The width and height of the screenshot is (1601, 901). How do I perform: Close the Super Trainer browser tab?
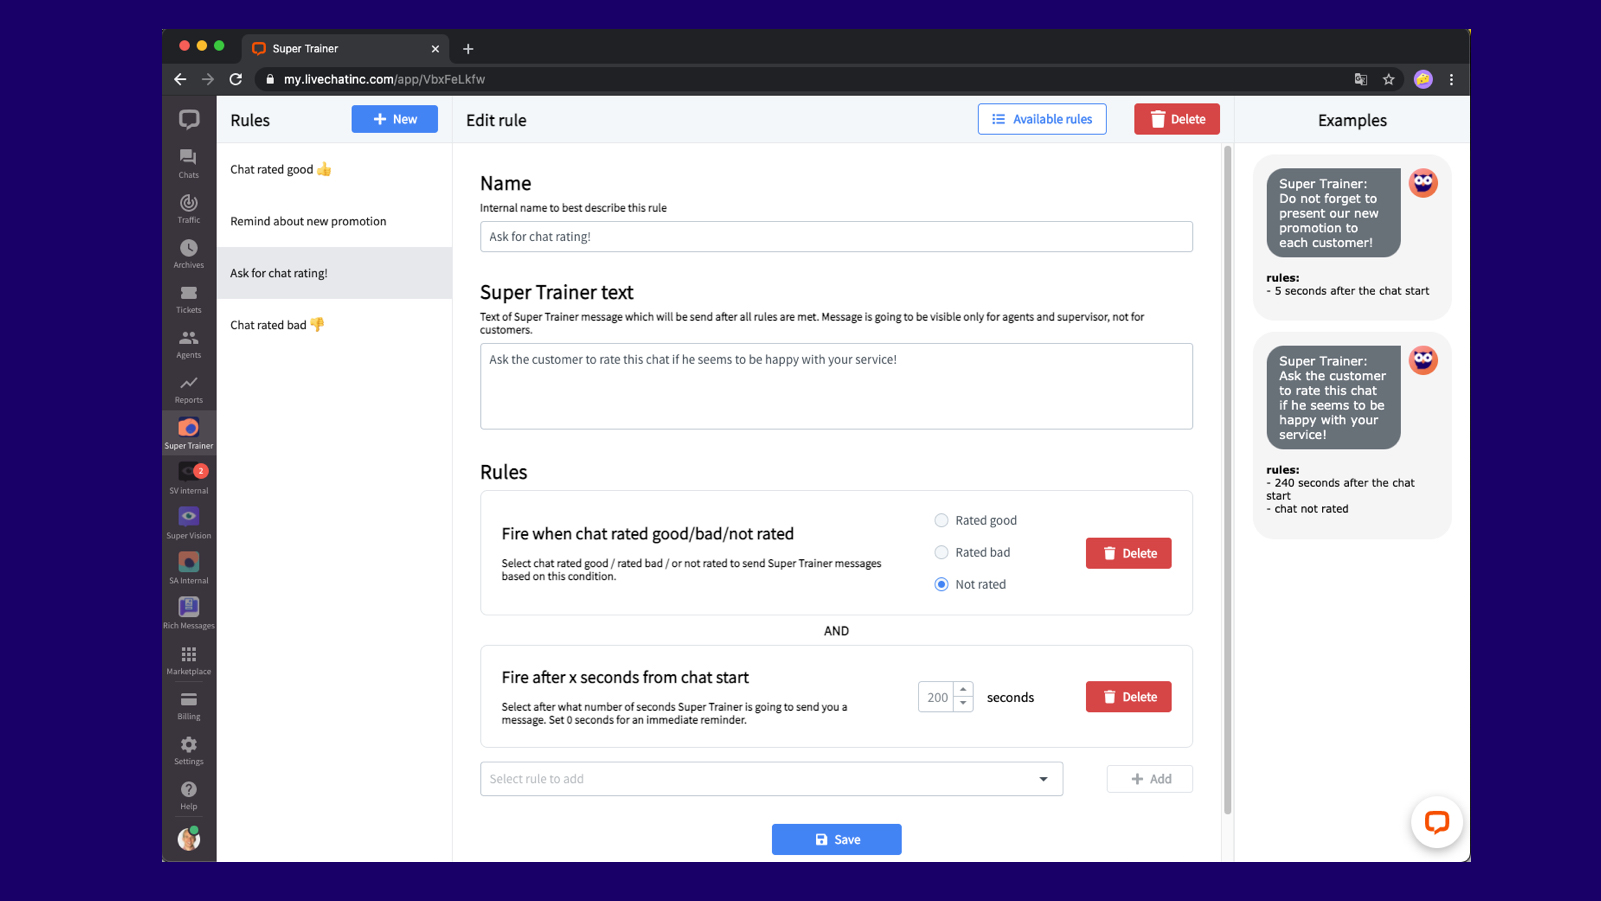click(435, 48)
